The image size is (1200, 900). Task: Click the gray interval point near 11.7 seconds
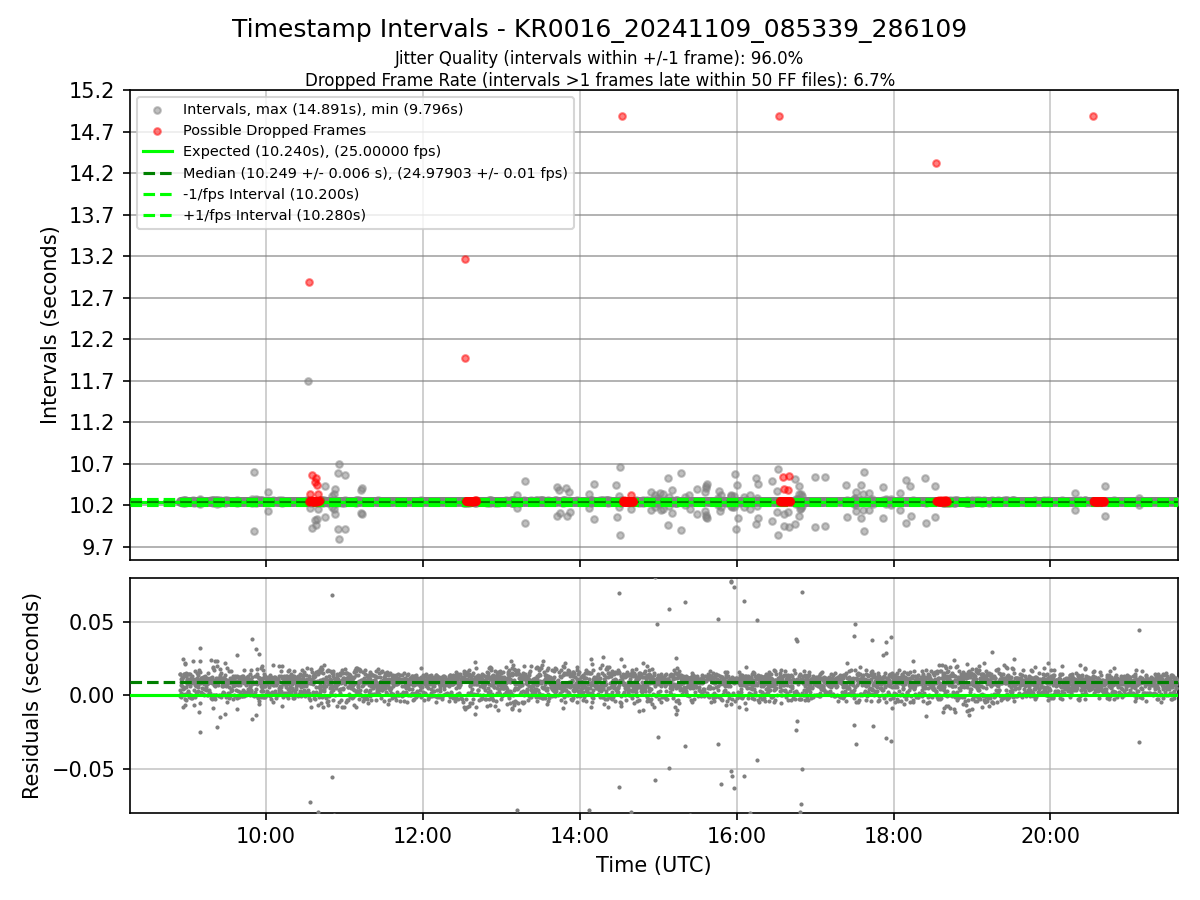click(x=308, y=381)
